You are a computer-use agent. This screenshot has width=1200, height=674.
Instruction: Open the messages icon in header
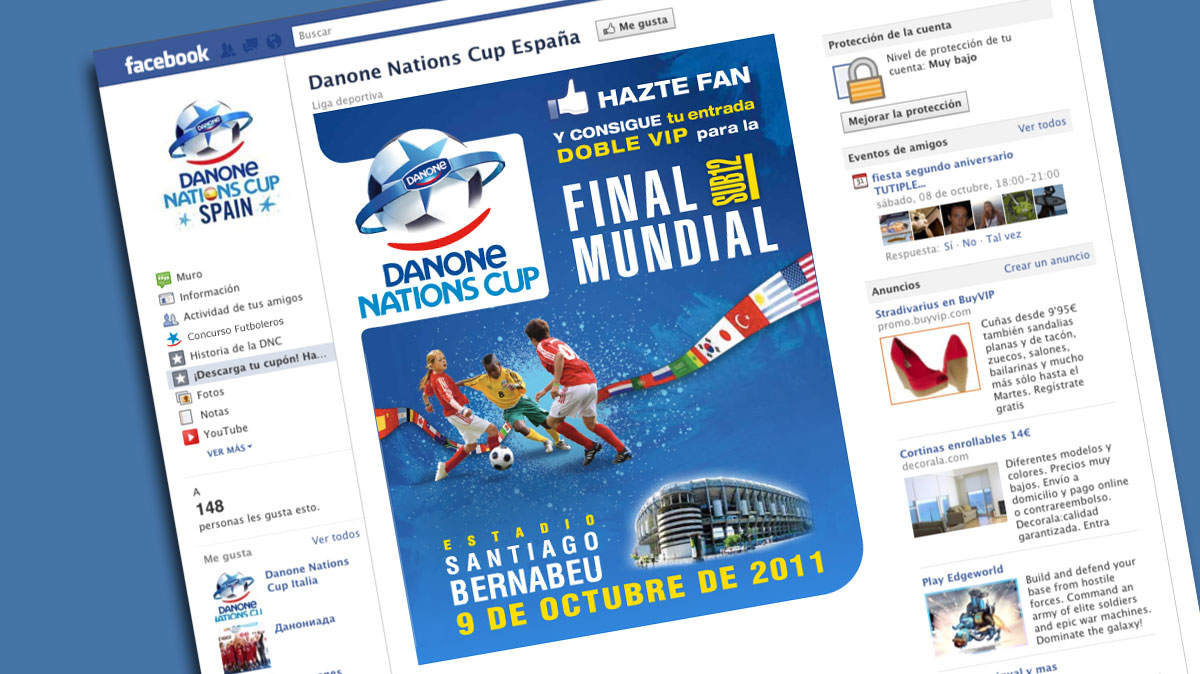[250, 46]
